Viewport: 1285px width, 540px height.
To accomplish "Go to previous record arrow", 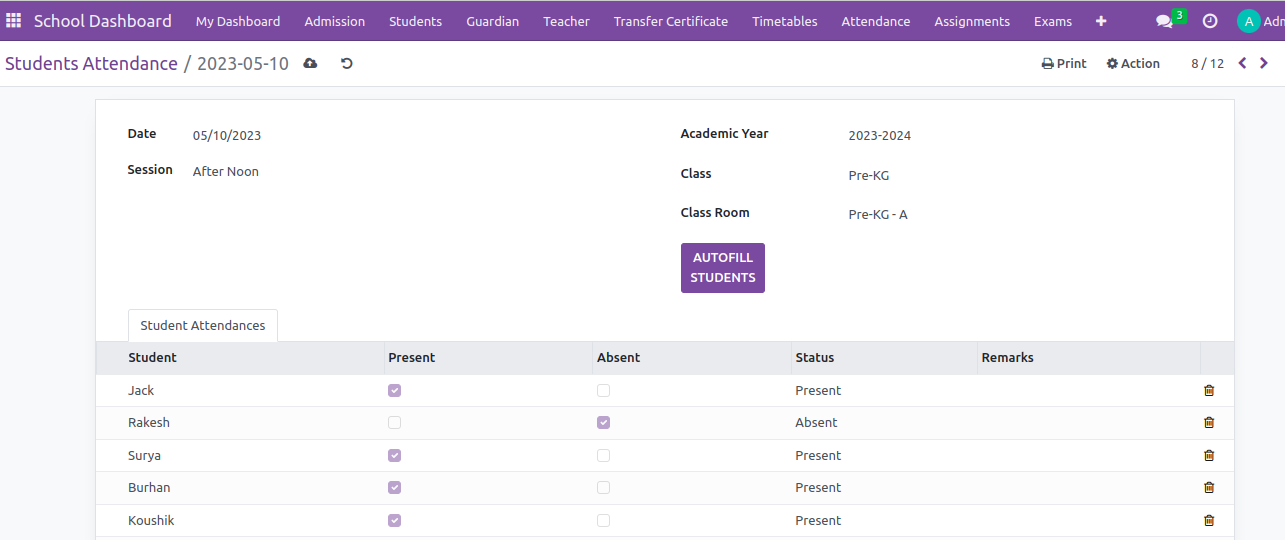I will [x=1242, y=63].
